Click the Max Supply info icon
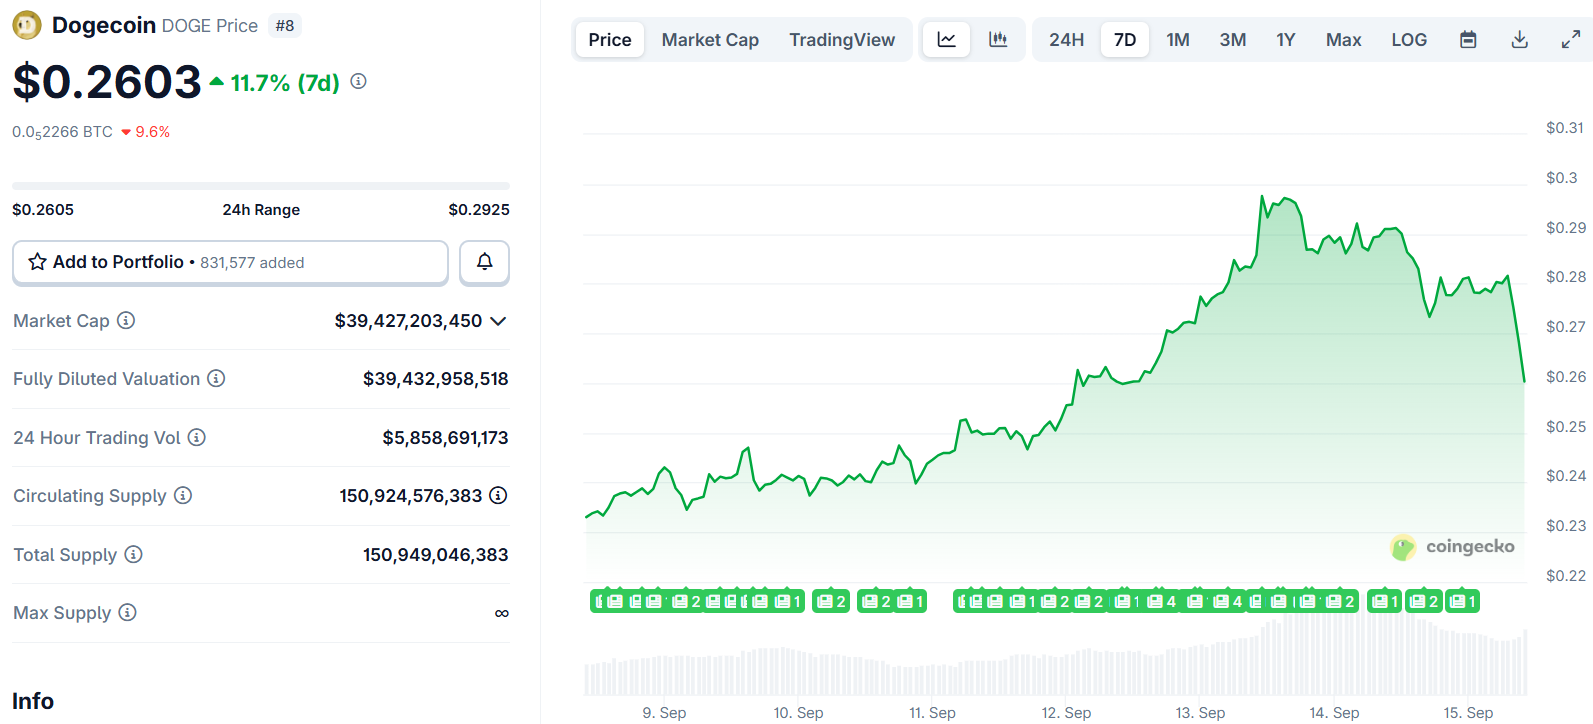1593x724 pixels. tap(127, 613)
